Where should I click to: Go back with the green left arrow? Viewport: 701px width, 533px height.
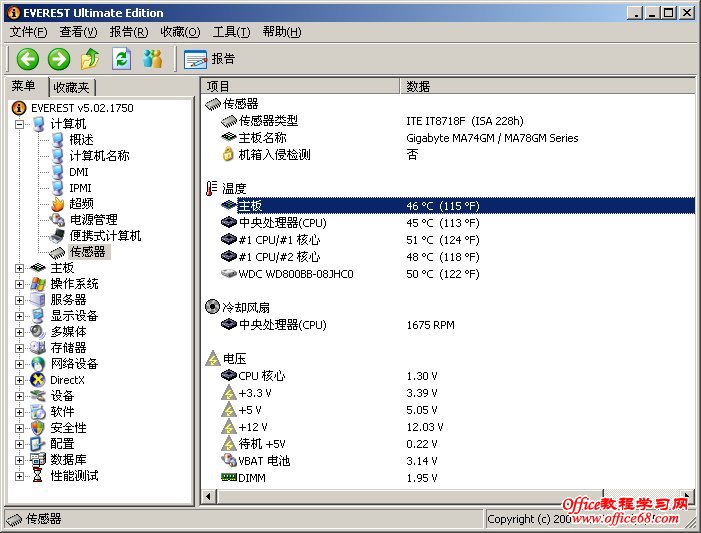(x=28, y=59)
